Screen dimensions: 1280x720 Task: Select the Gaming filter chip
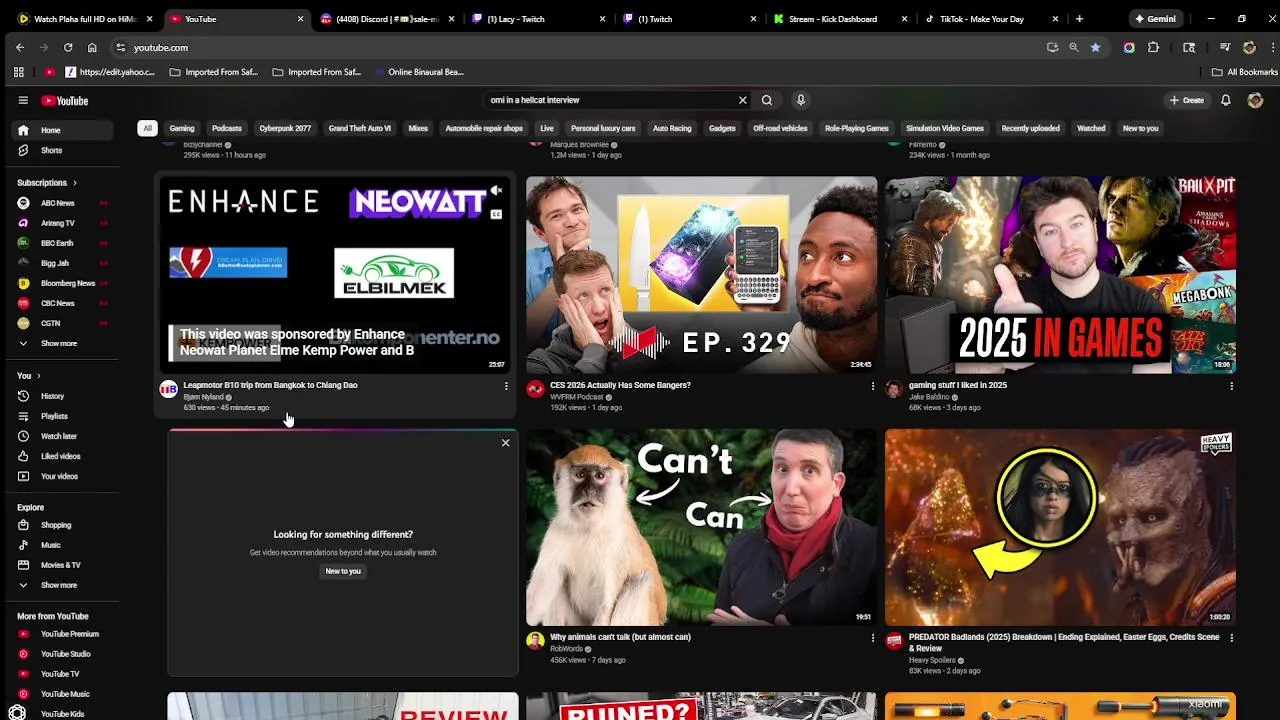coord(182,128)
